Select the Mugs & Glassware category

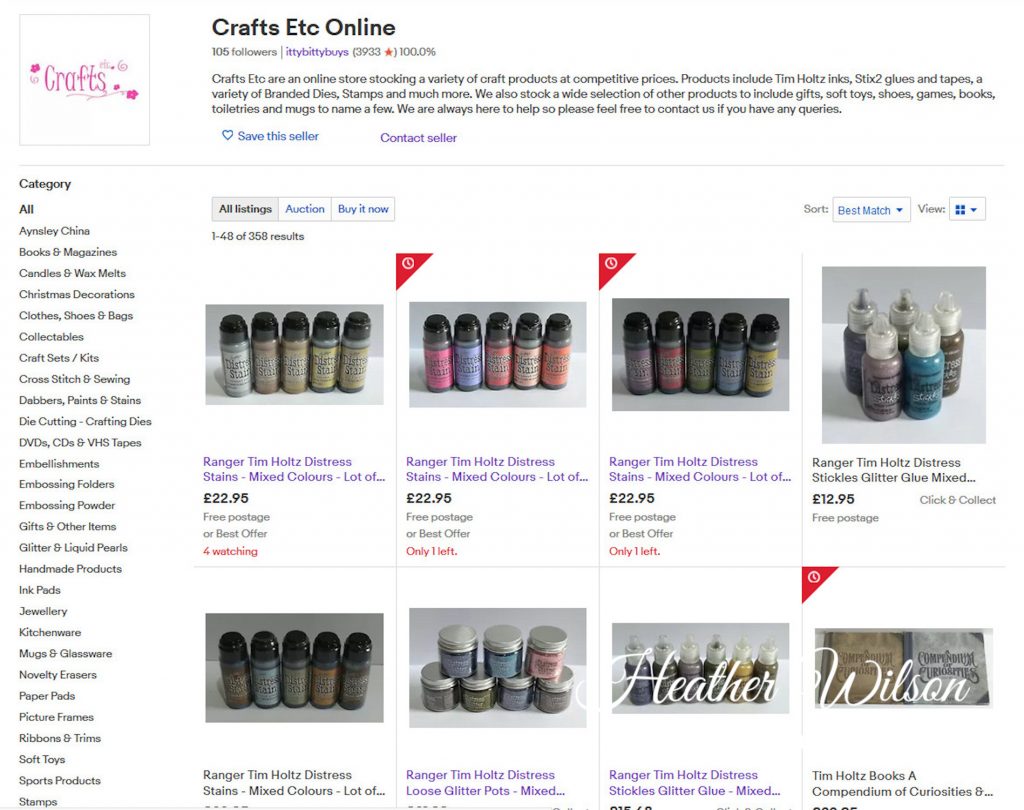coord(65,653)
